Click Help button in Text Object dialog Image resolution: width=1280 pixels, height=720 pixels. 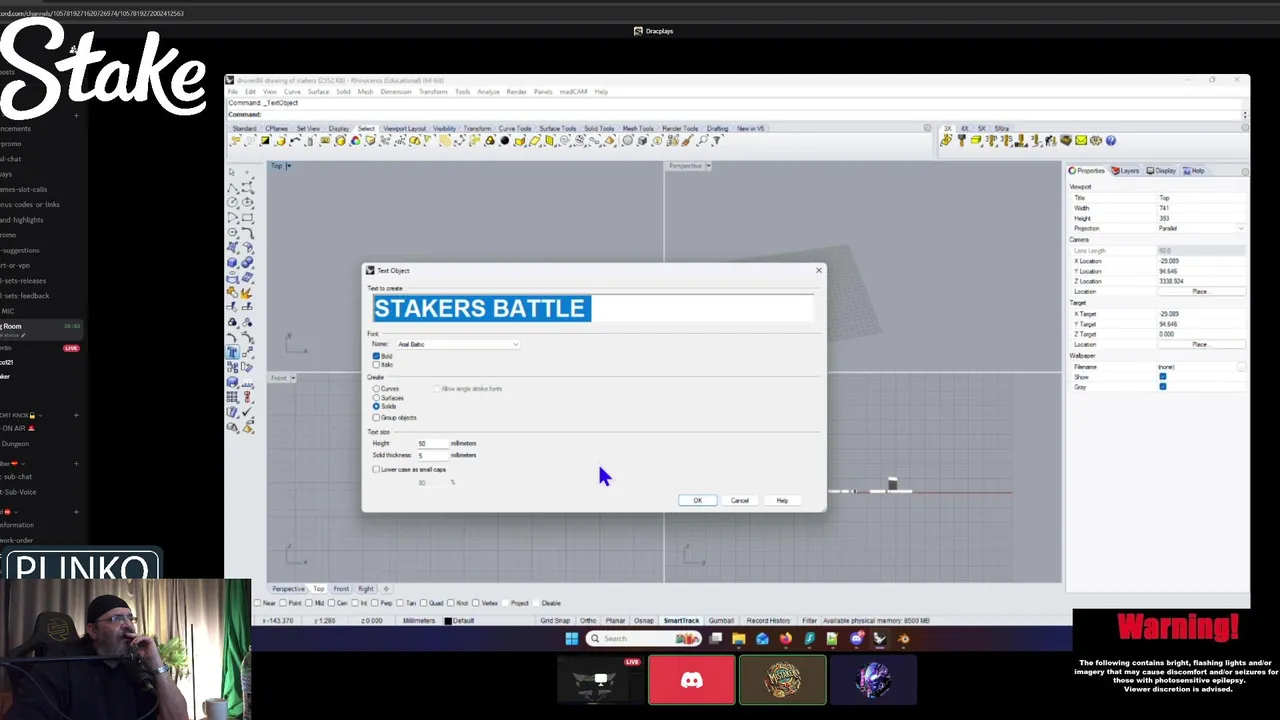782,500
